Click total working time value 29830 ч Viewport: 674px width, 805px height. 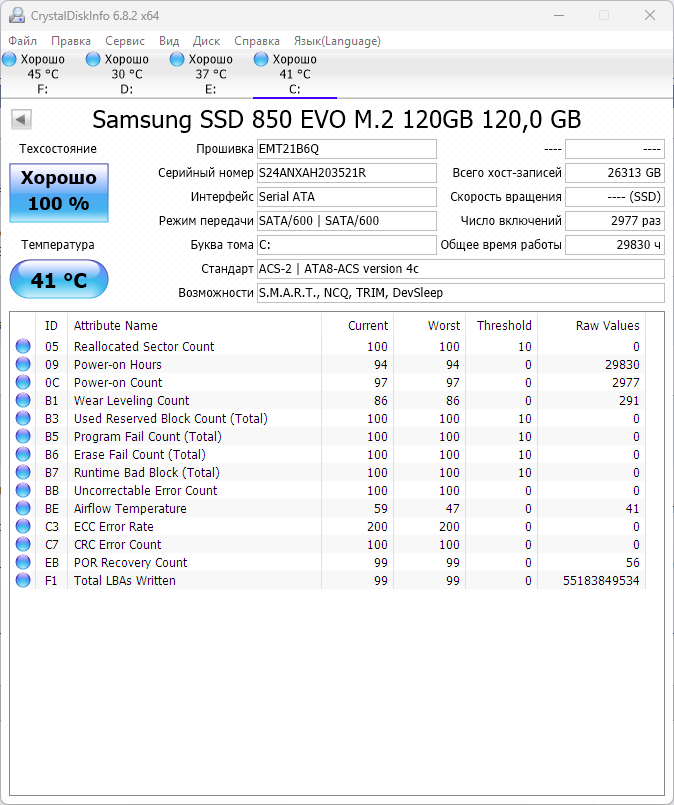pos(614,245)
